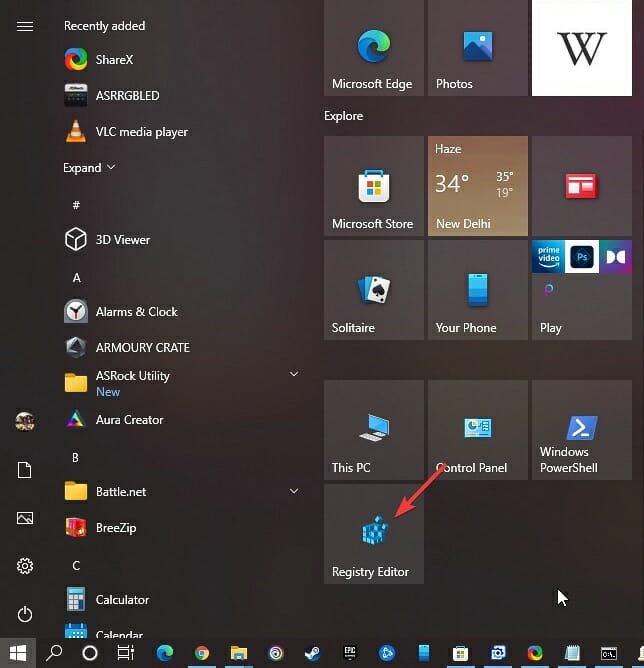Viewport: 644px width, 668px height.
Task: Expand the ASRock Utility folder chevron
Action: [x=293, y=374]
